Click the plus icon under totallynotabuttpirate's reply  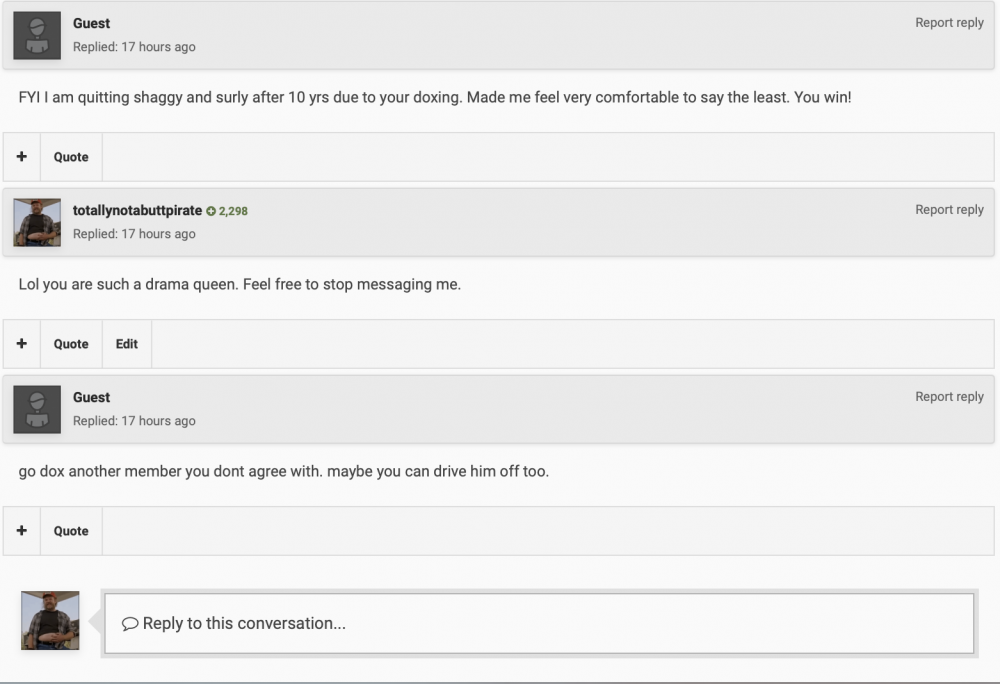click(22, 344)
